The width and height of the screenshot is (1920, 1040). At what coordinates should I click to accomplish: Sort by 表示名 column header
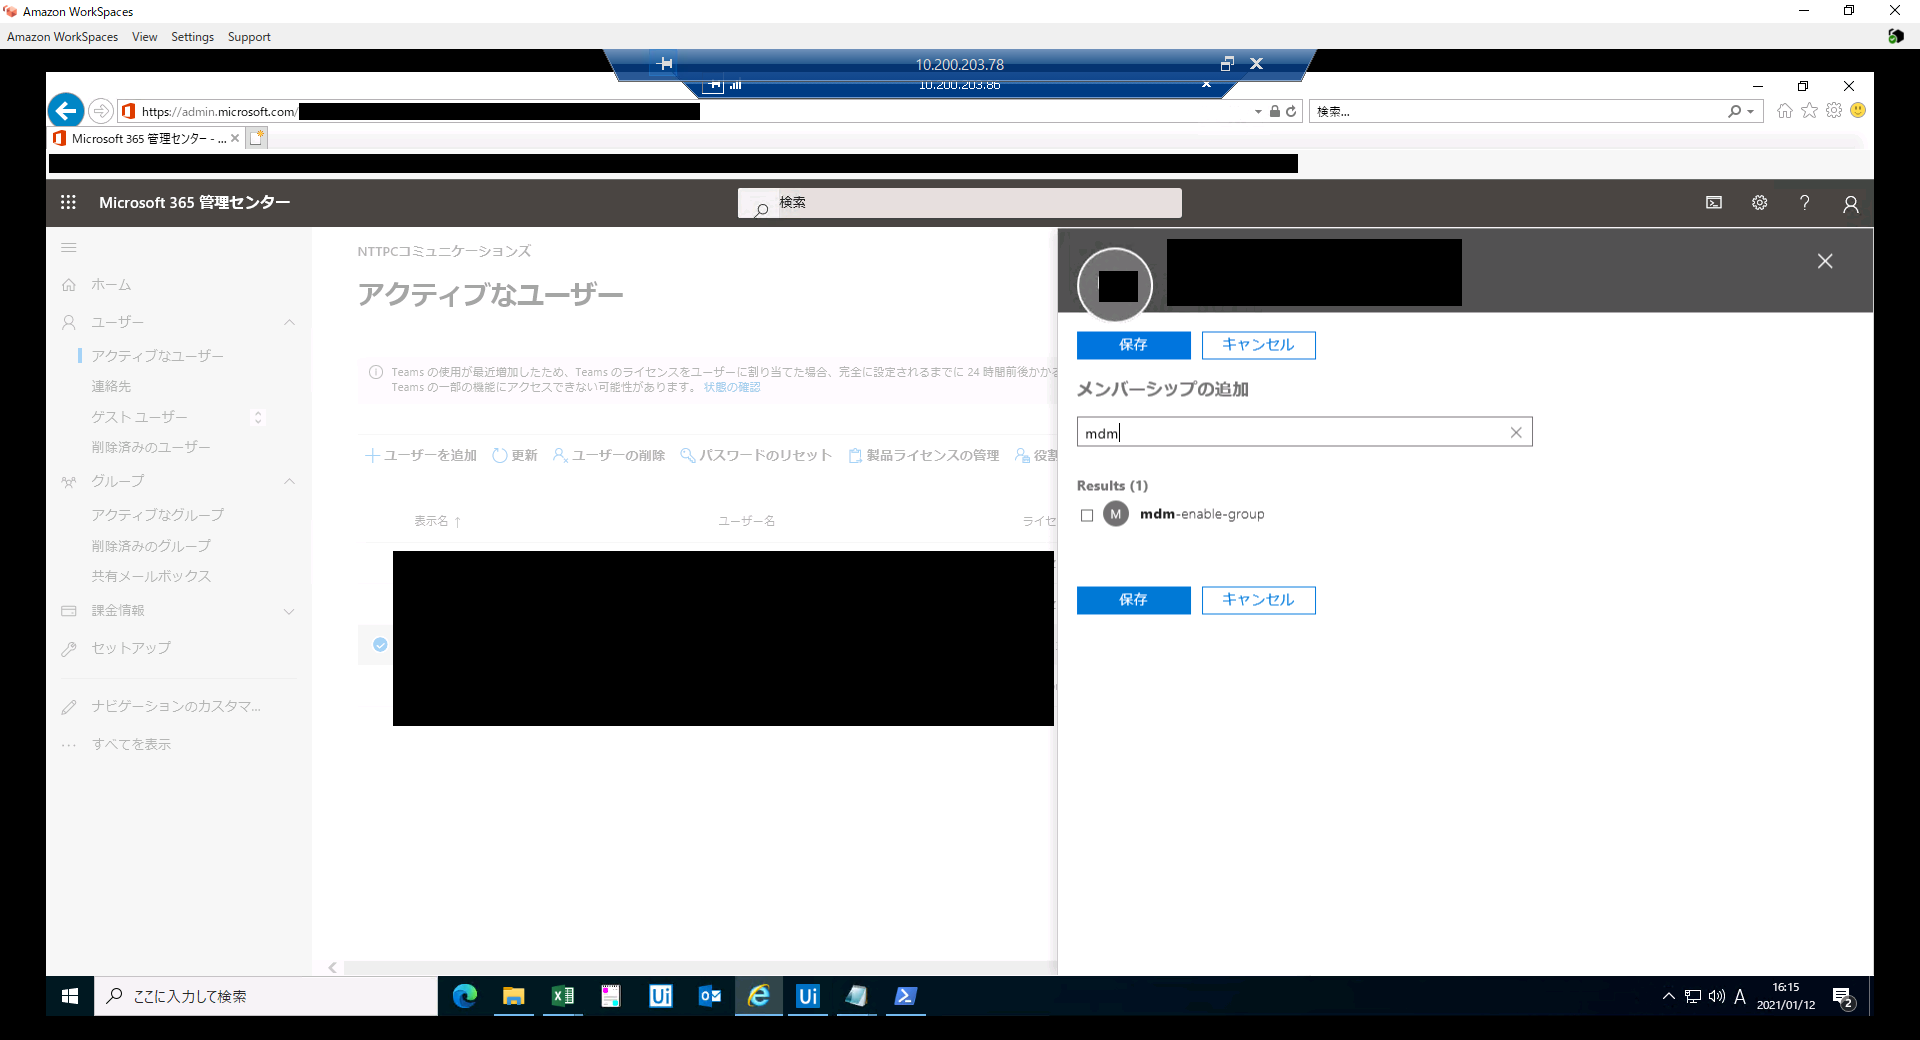point(437,521)
